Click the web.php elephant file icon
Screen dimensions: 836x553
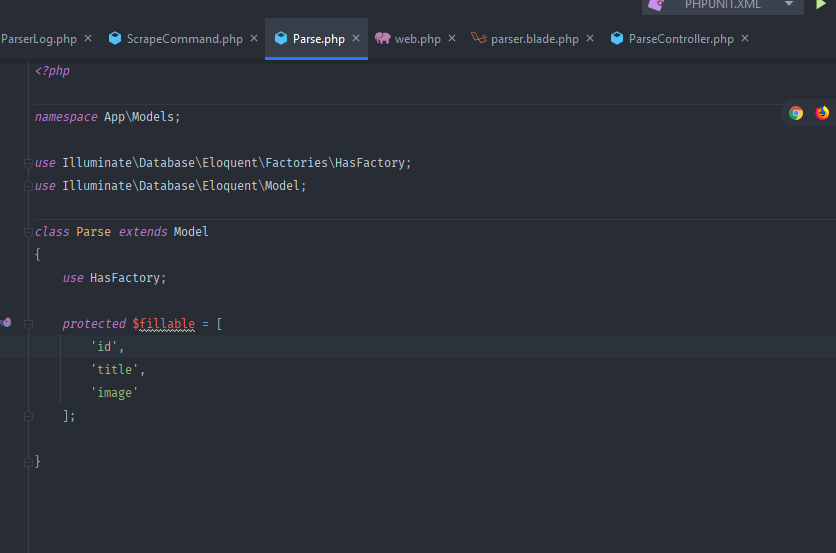[x=382, y=38]
